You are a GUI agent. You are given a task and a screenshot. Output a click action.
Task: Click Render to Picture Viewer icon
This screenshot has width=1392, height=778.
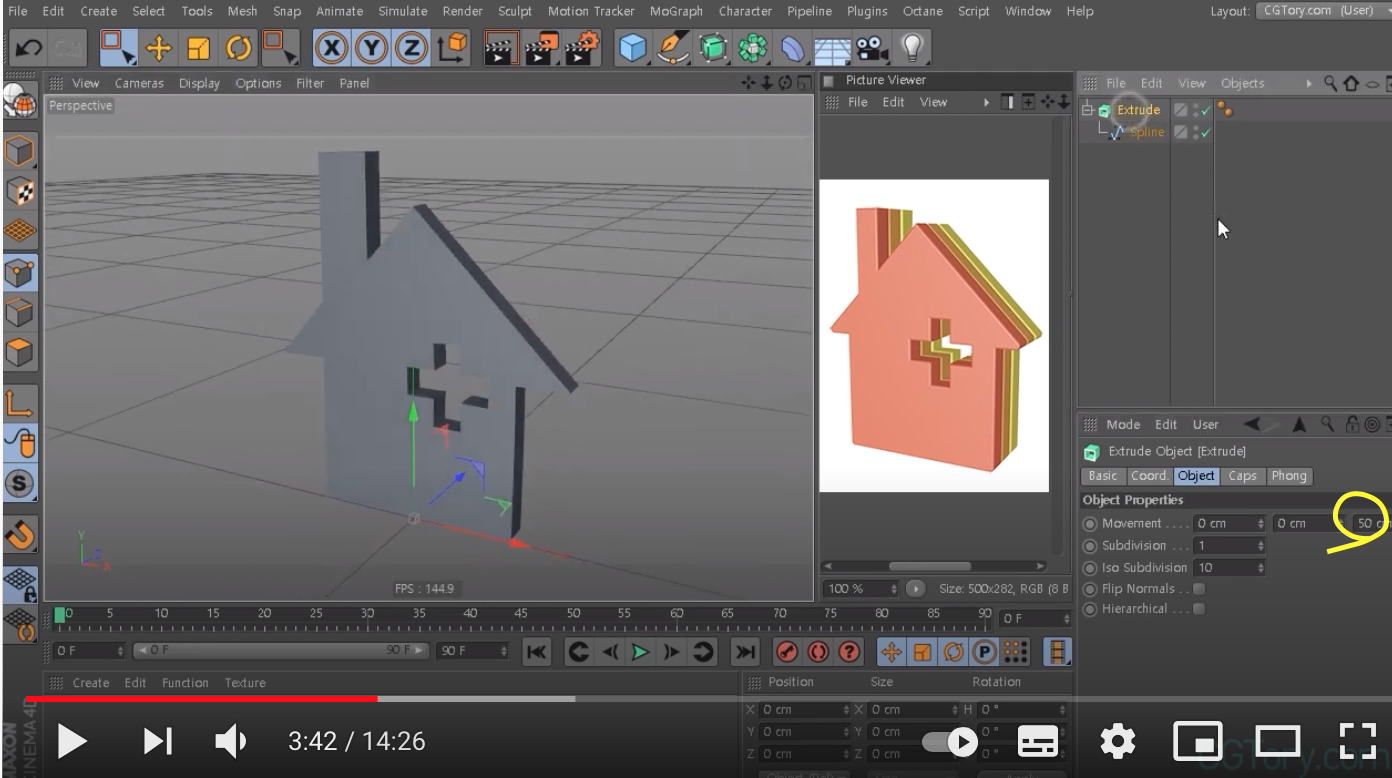(541, 47)
